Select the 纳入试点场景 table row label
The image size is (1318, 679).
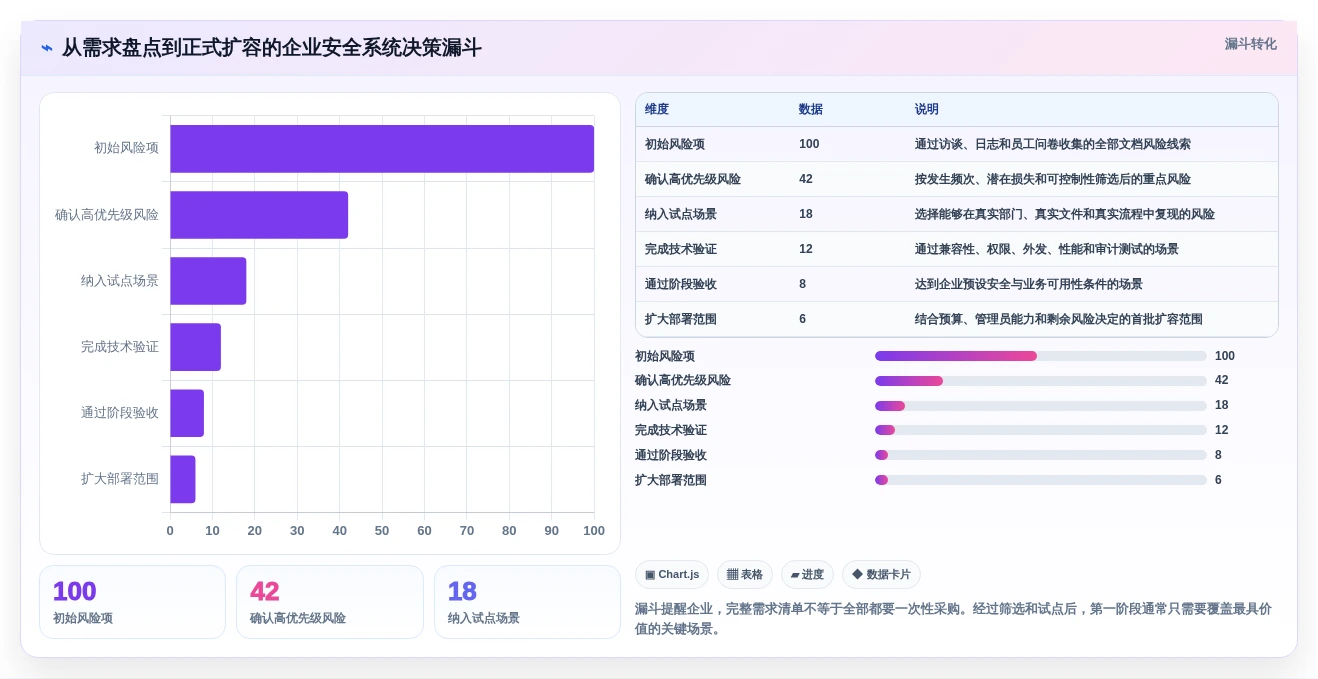tap(681, 214)
